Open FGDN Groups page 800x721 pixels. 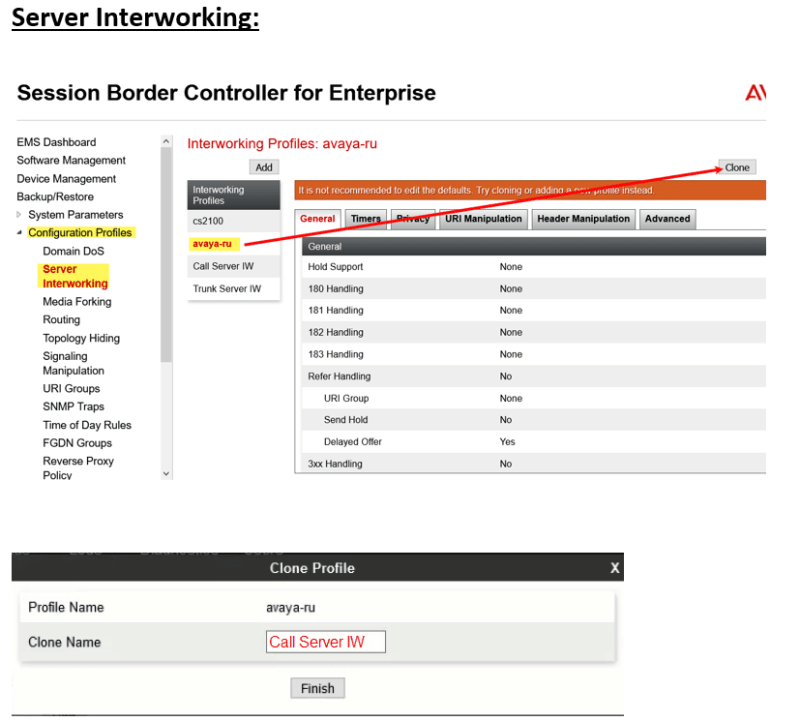(x=77, y=443)
